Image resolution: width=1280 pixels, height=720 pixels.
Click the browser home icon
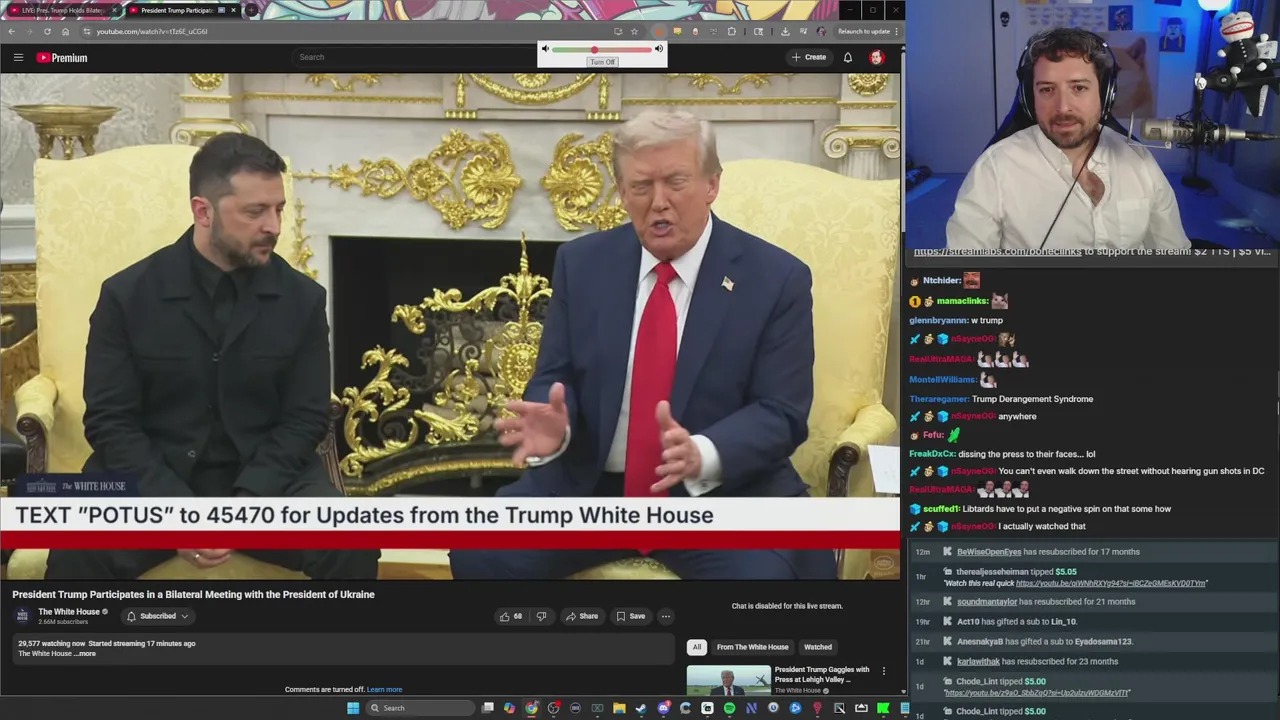tap(66, 31)
